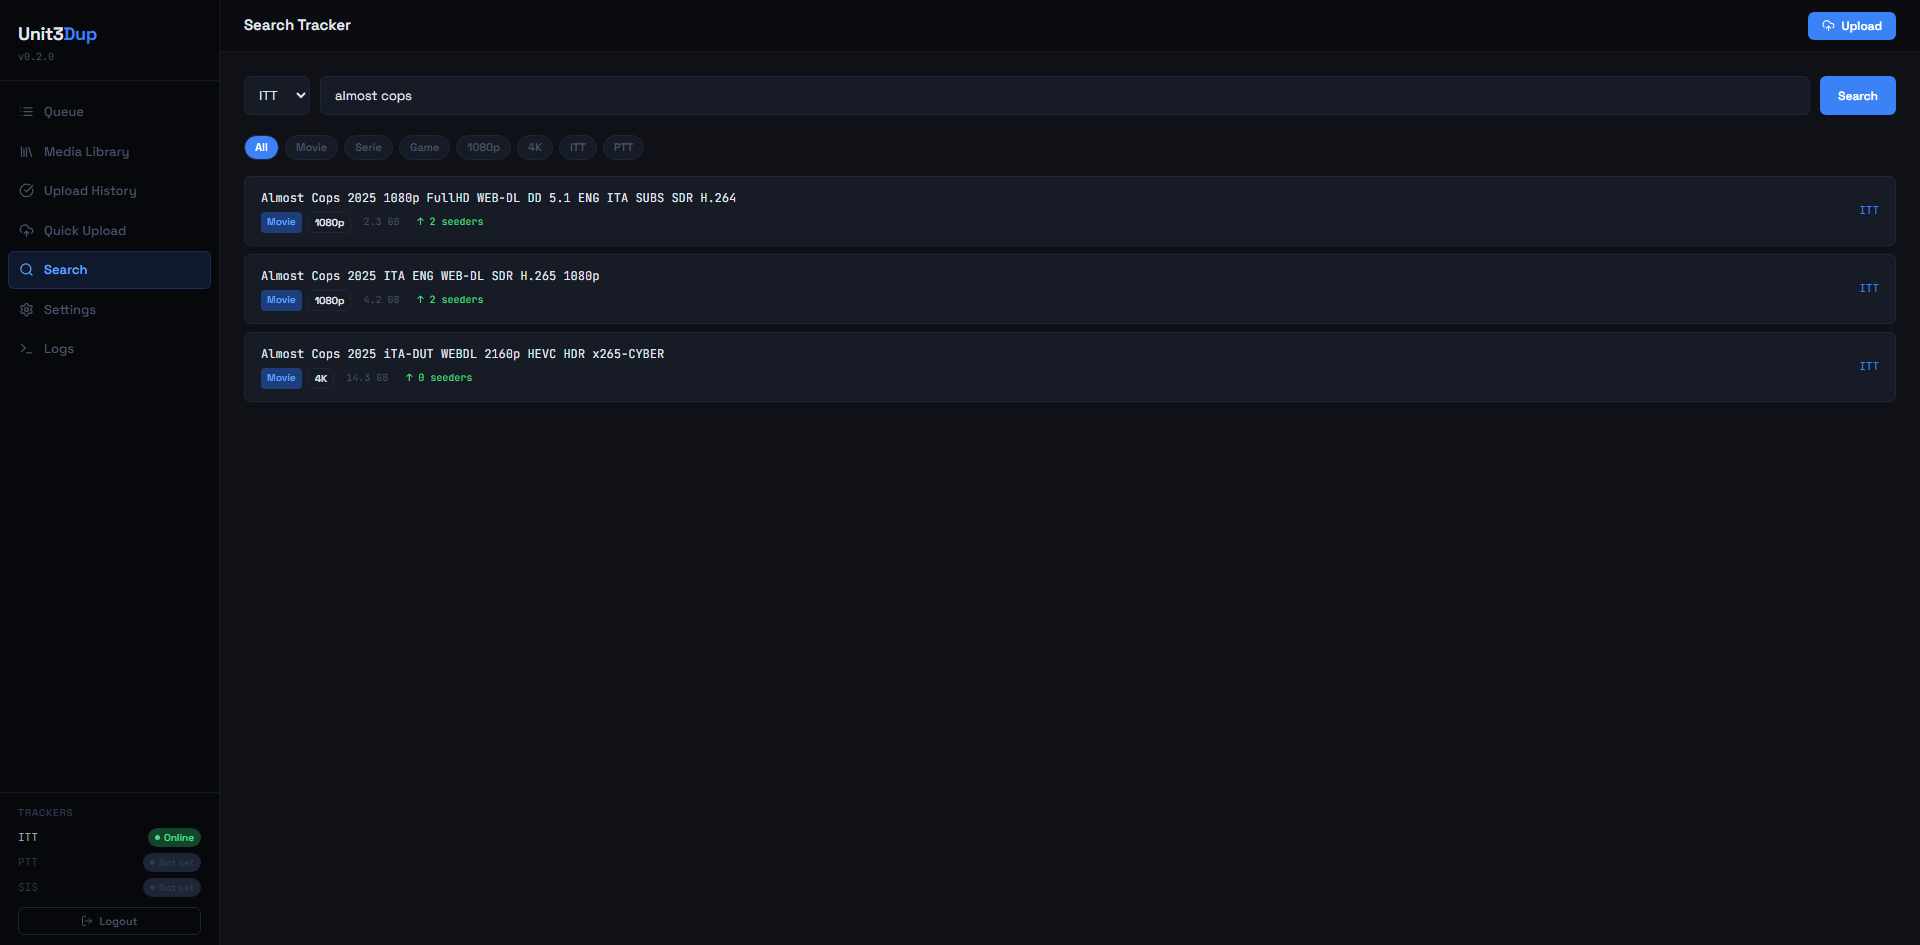
Task: Select the 1080p filter tab
Action: tap(483, 147)
